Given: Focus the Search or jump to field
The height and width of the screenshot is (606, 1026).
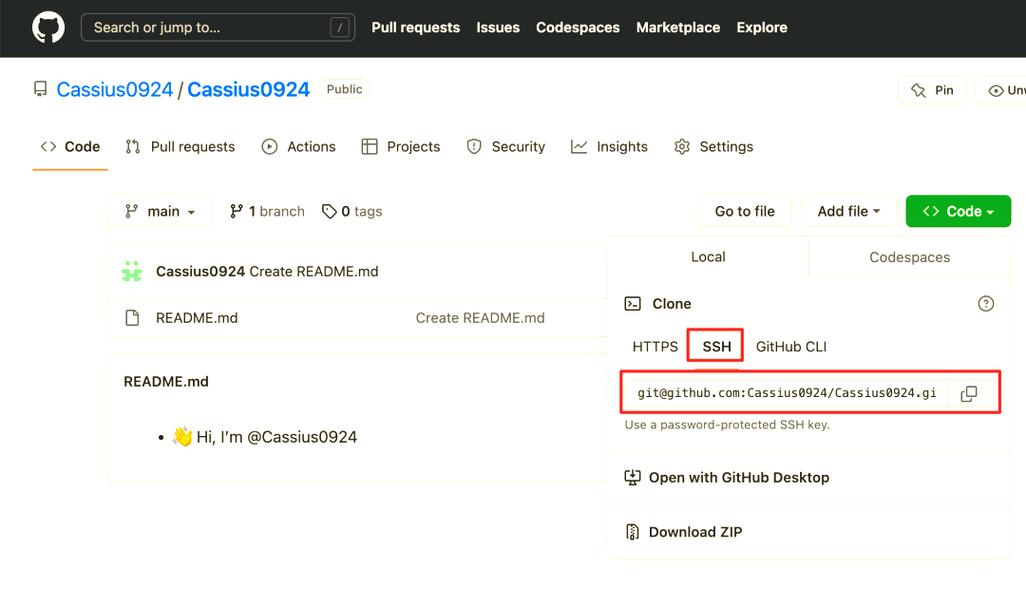Looking at the screenshot, I should 218,27.
